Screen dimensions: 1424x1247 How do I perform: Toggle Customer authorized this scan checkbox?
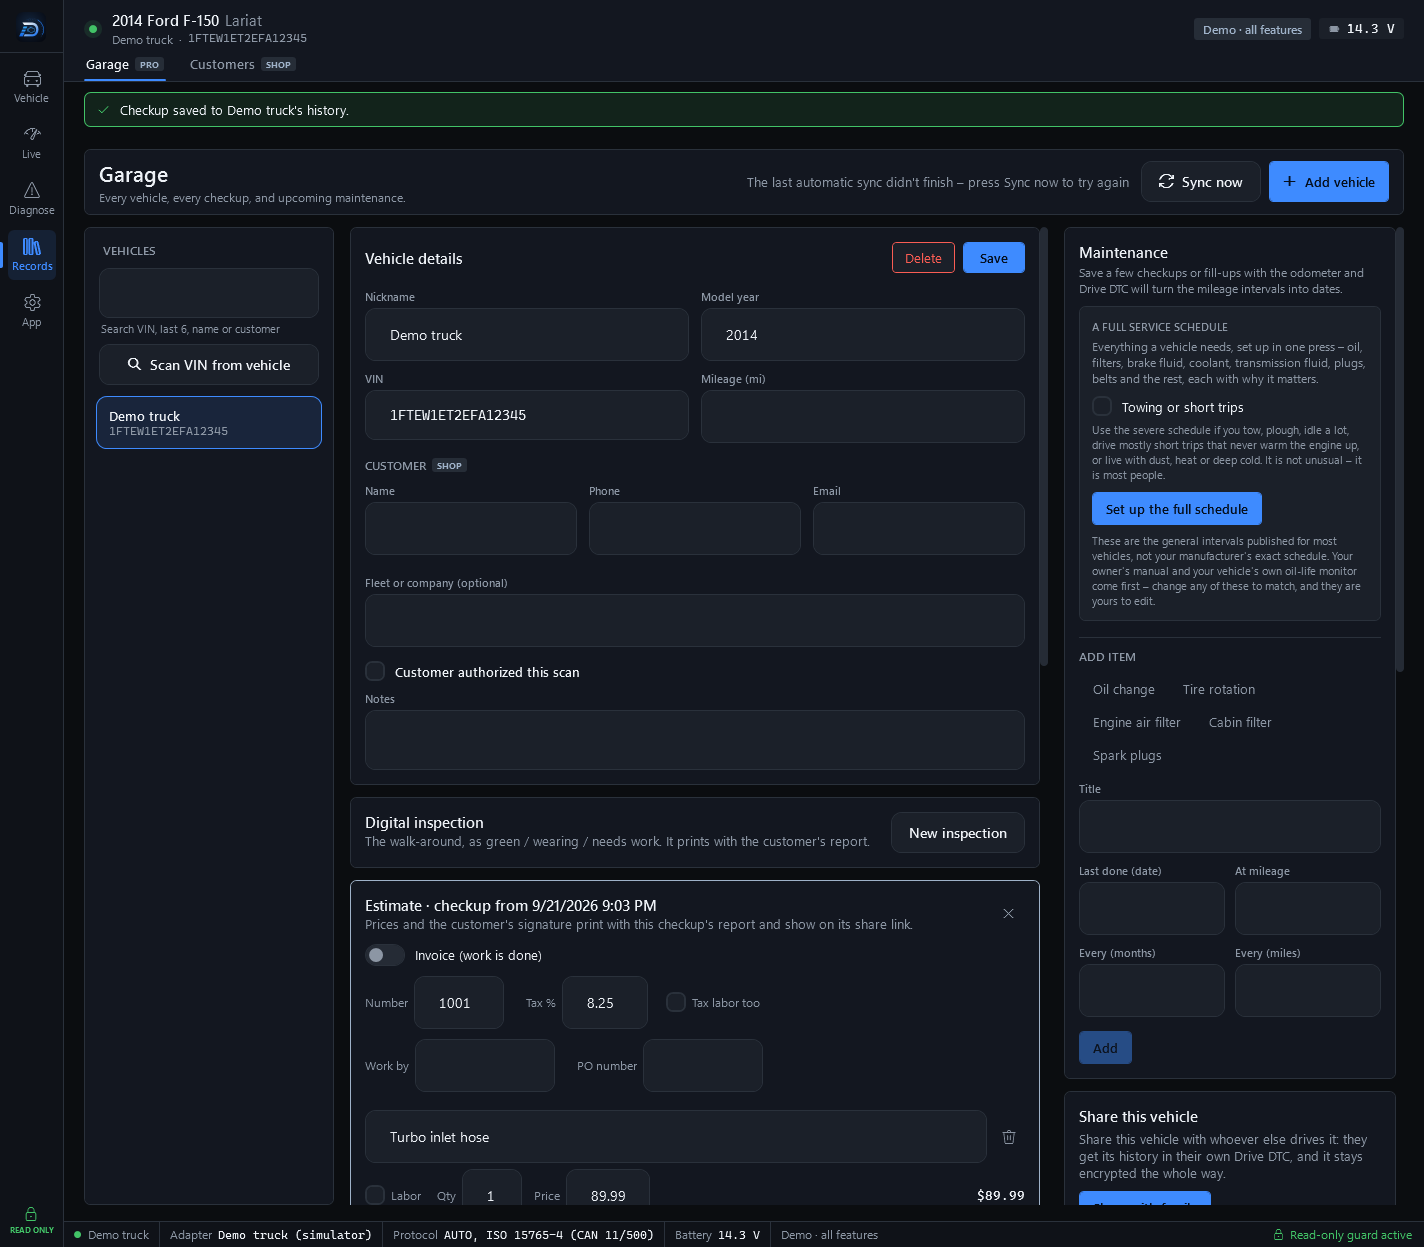[375, 671]
